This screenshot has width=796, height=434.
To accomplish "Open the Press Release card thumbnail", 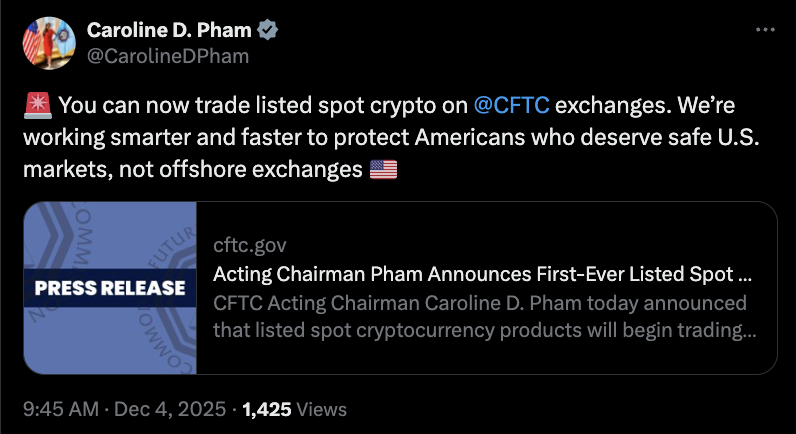I will (x=108, y=288).
